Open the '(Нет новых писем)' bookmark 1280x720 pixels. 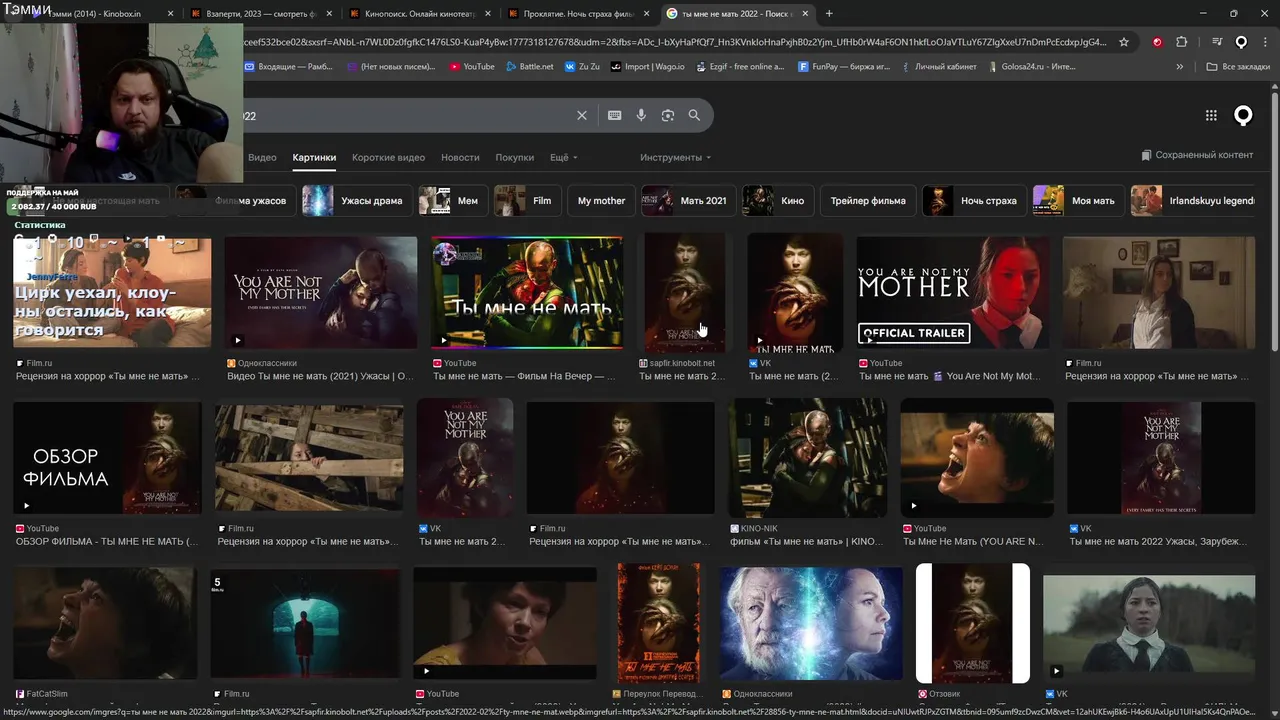click(x=391, y=67)
